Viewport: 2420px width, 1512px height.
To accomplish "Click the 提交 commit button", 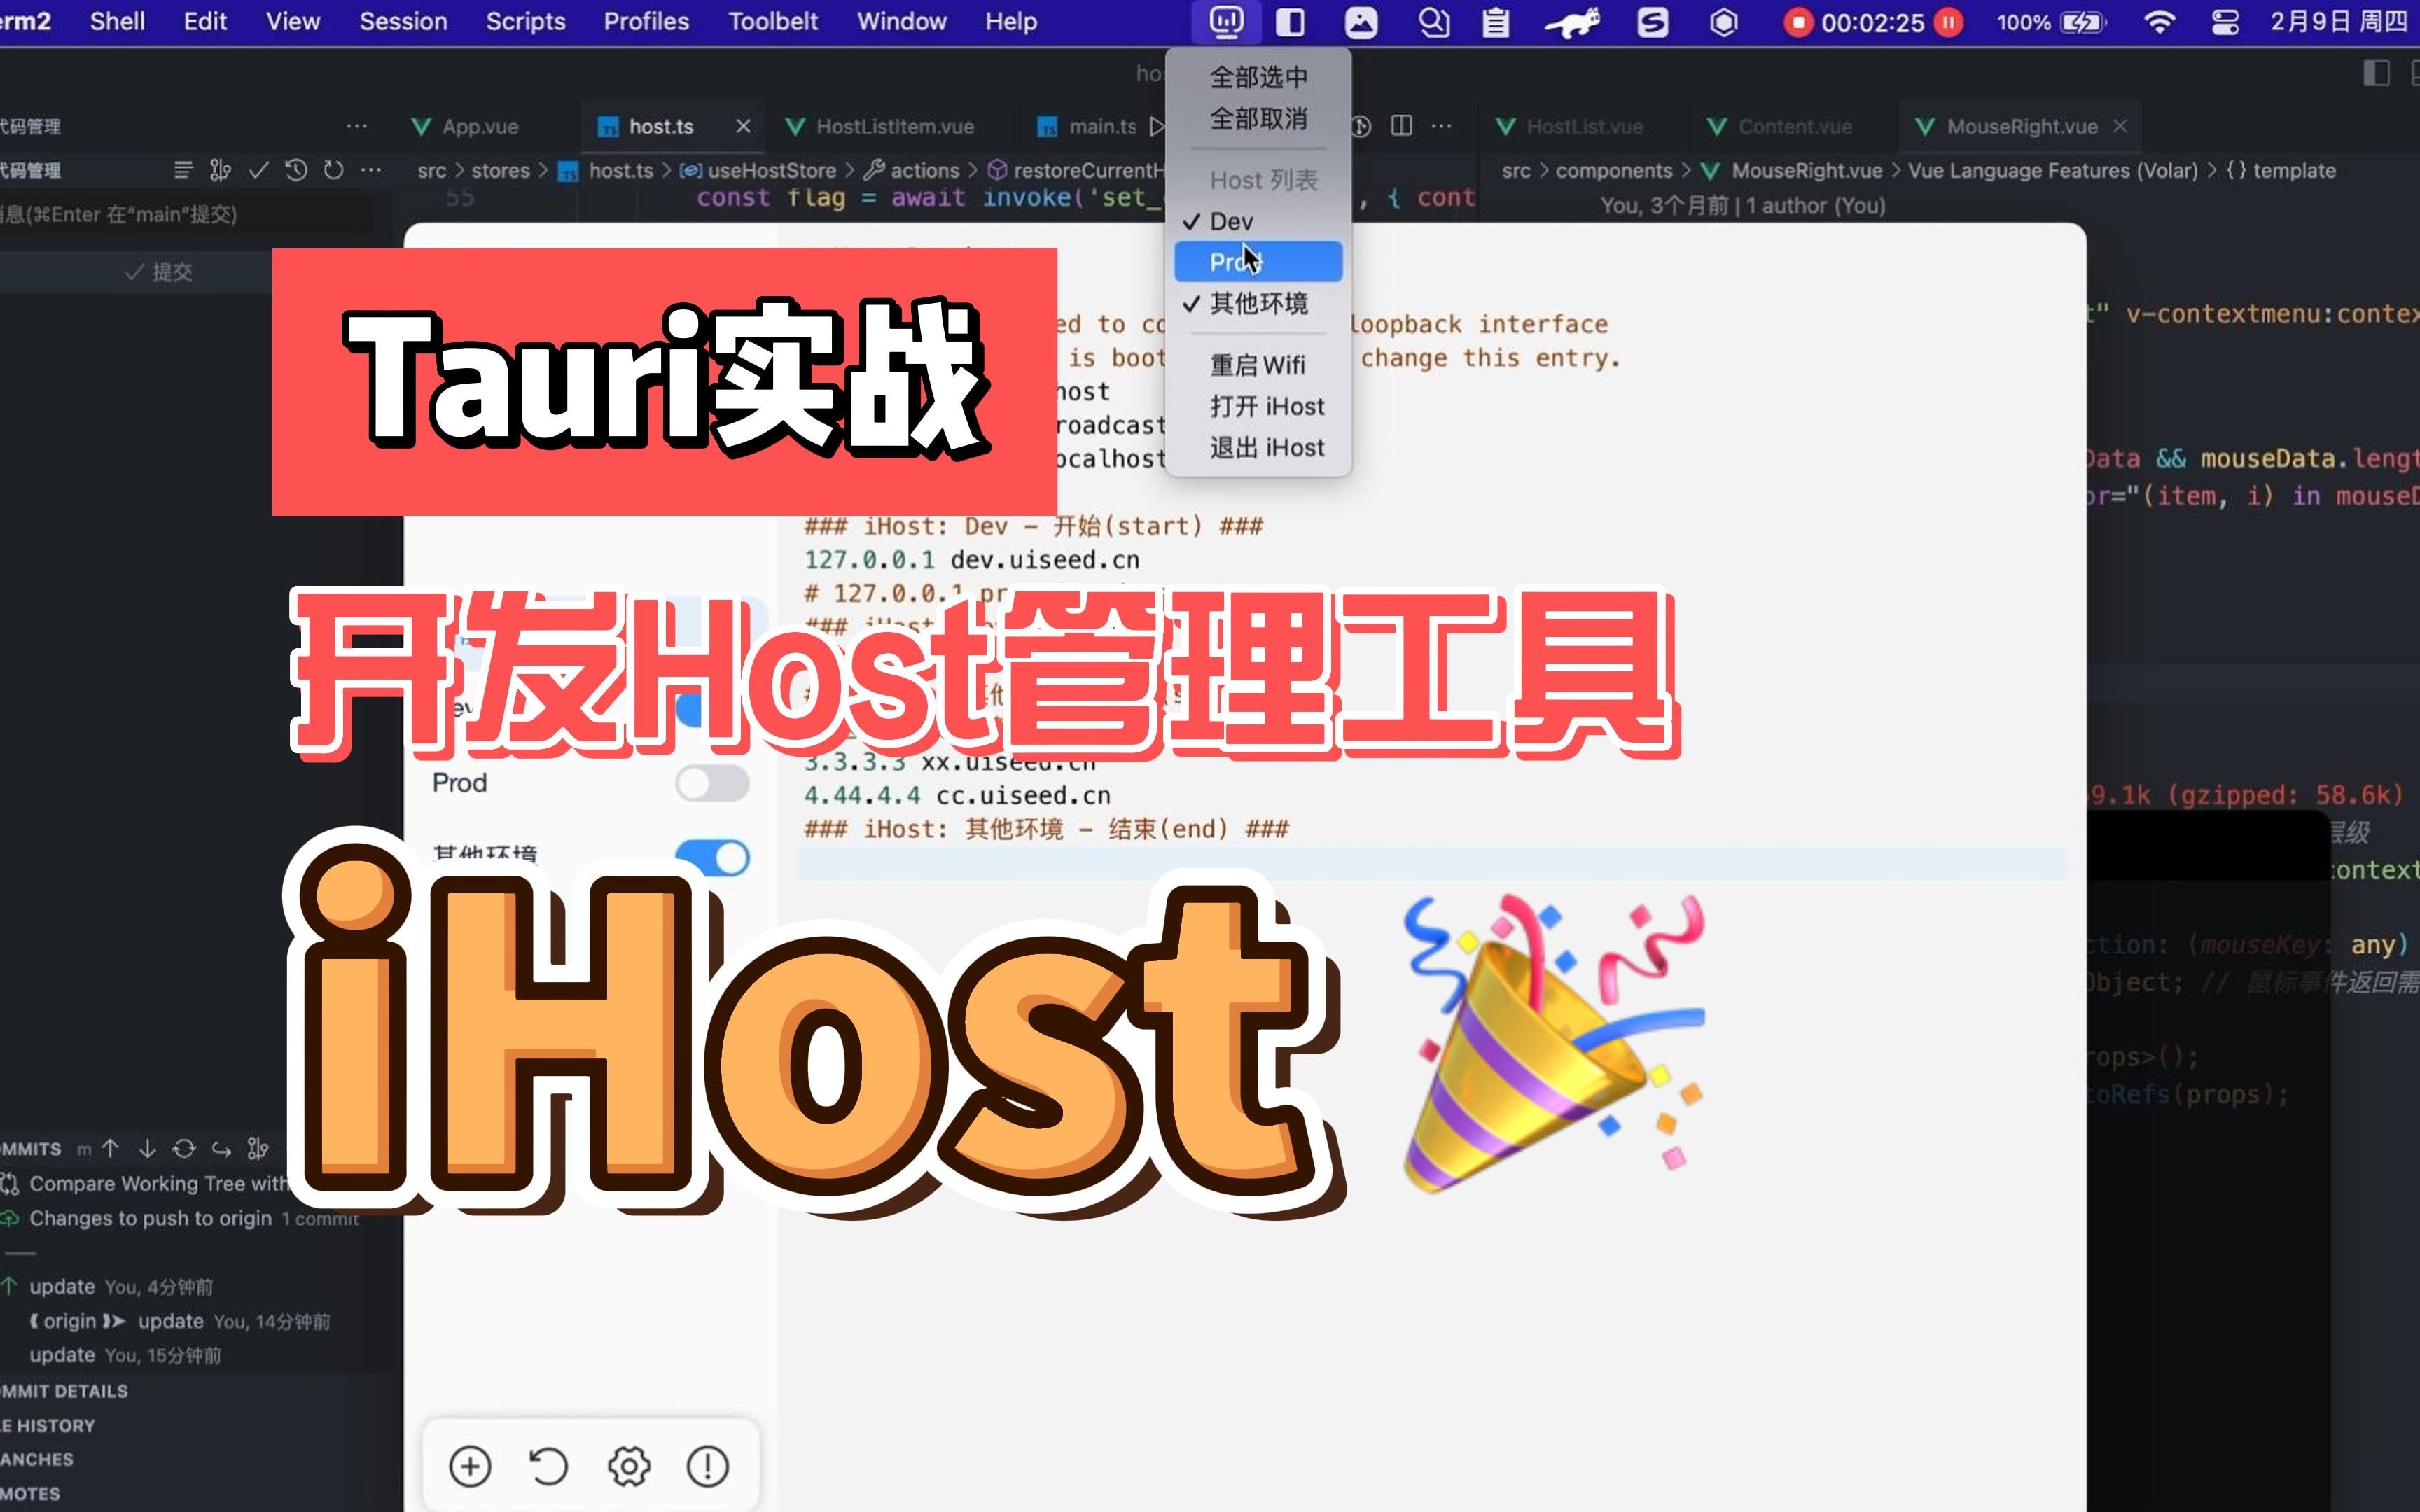I will [160, 272].
